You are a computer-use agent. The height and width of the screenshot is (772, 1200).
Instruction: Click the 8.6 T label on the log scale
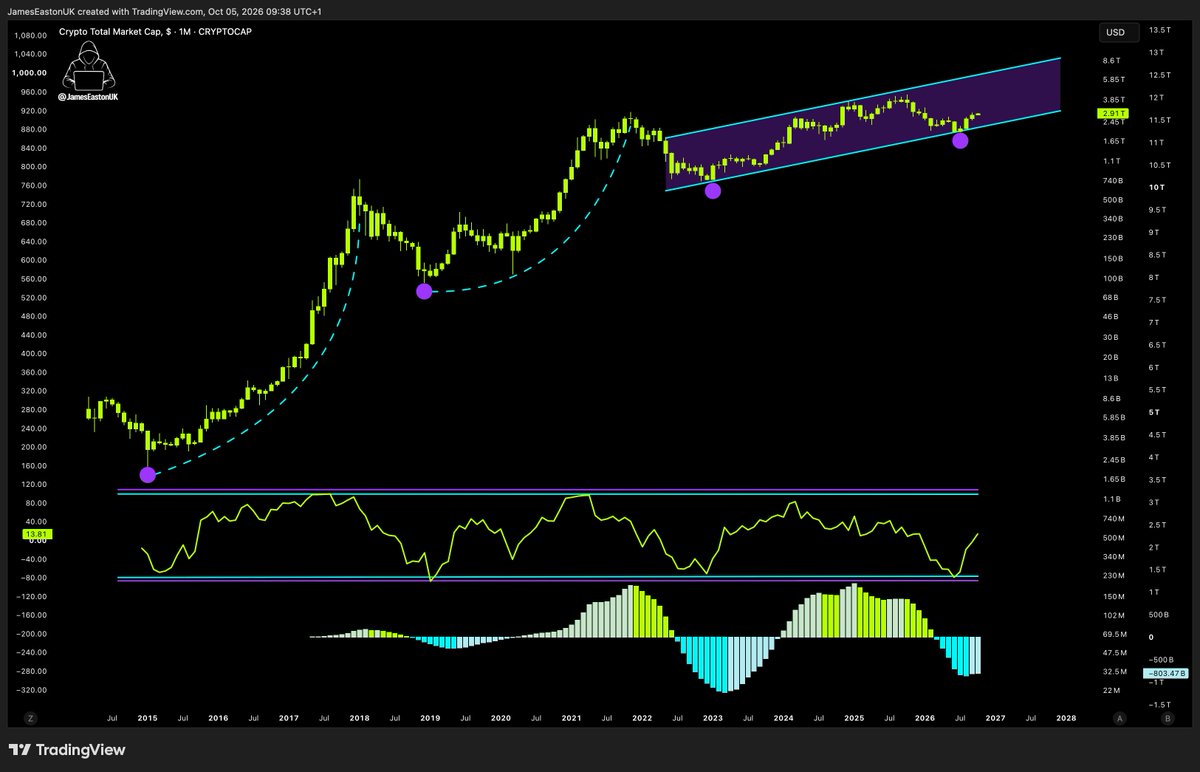pos(1112,62)
